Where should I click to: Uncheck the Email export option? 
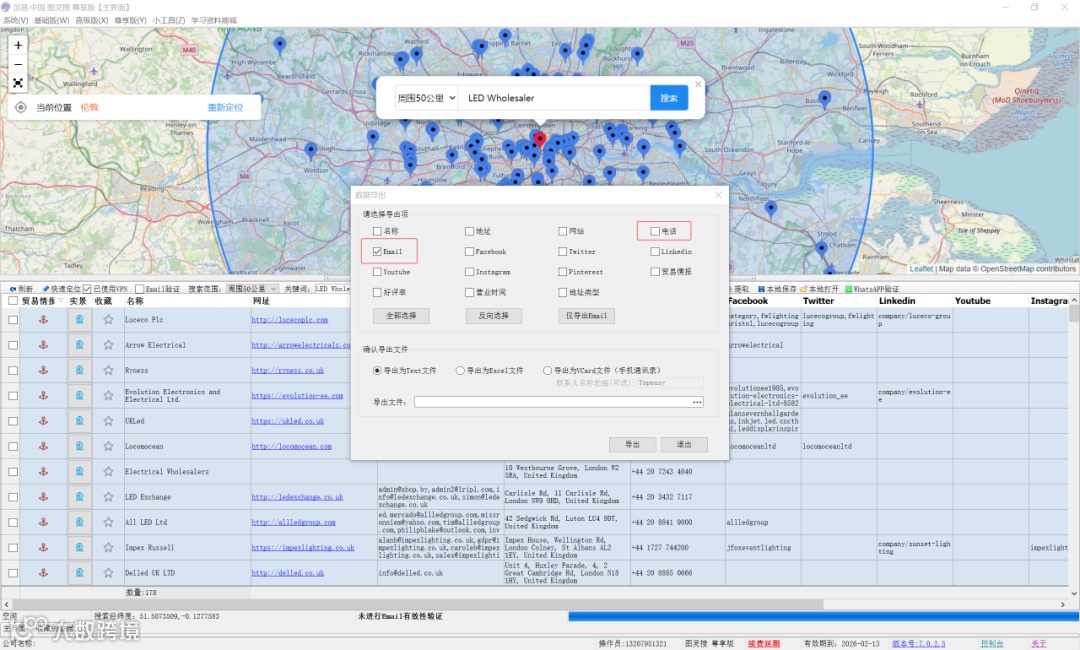point(377,251)
